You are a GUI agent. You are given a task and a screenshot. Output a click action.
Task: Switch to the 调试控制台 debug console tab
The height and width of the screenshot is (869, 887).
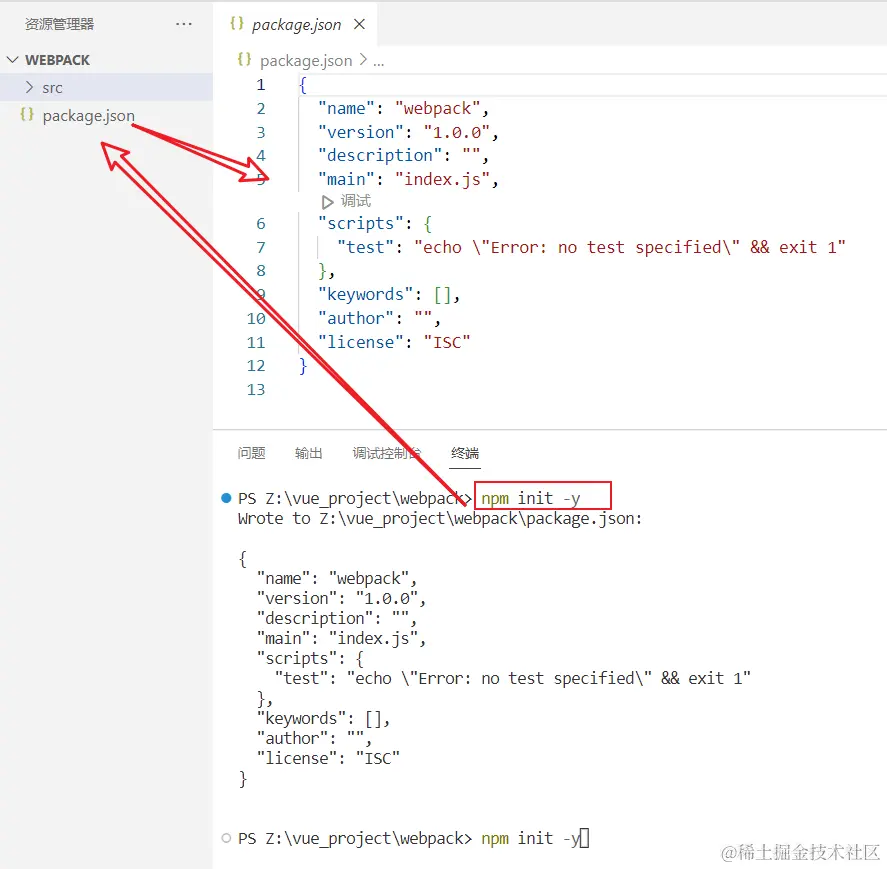[386, 453]
